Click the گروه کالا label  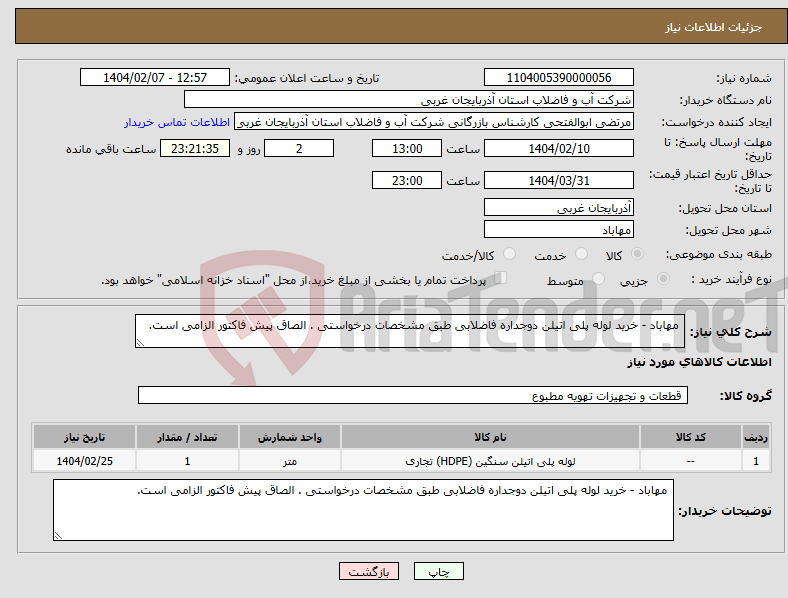point(746,396)
